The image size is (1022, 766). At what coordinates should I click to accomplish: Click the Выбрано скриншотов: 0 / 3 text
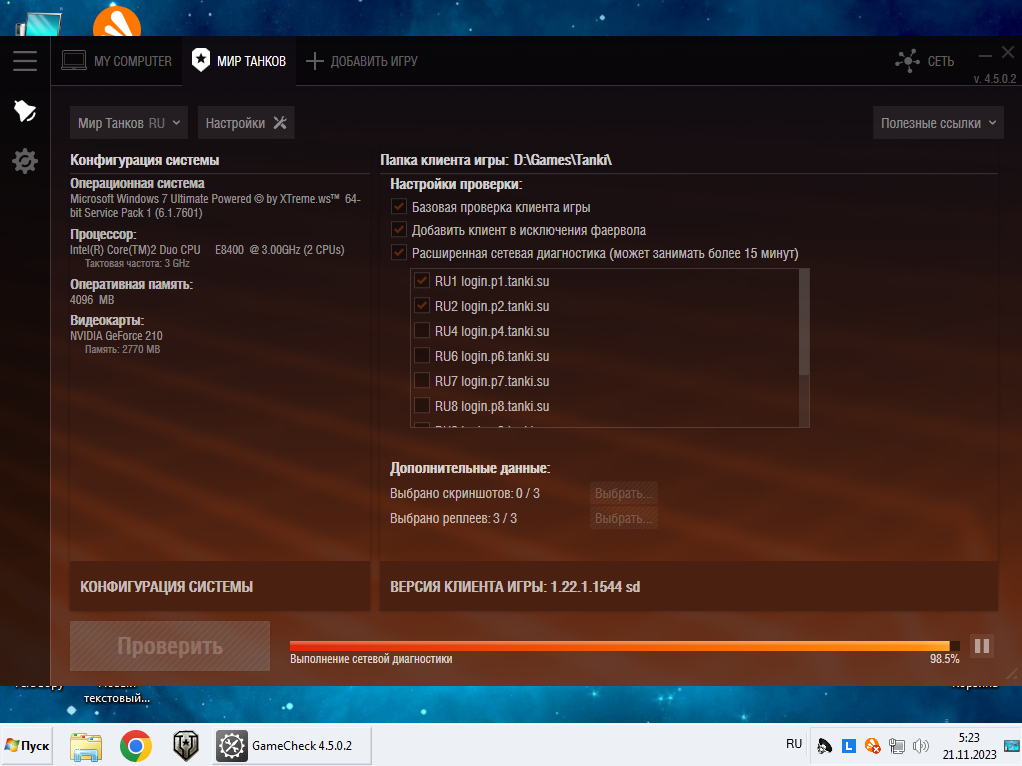(465, 493)
